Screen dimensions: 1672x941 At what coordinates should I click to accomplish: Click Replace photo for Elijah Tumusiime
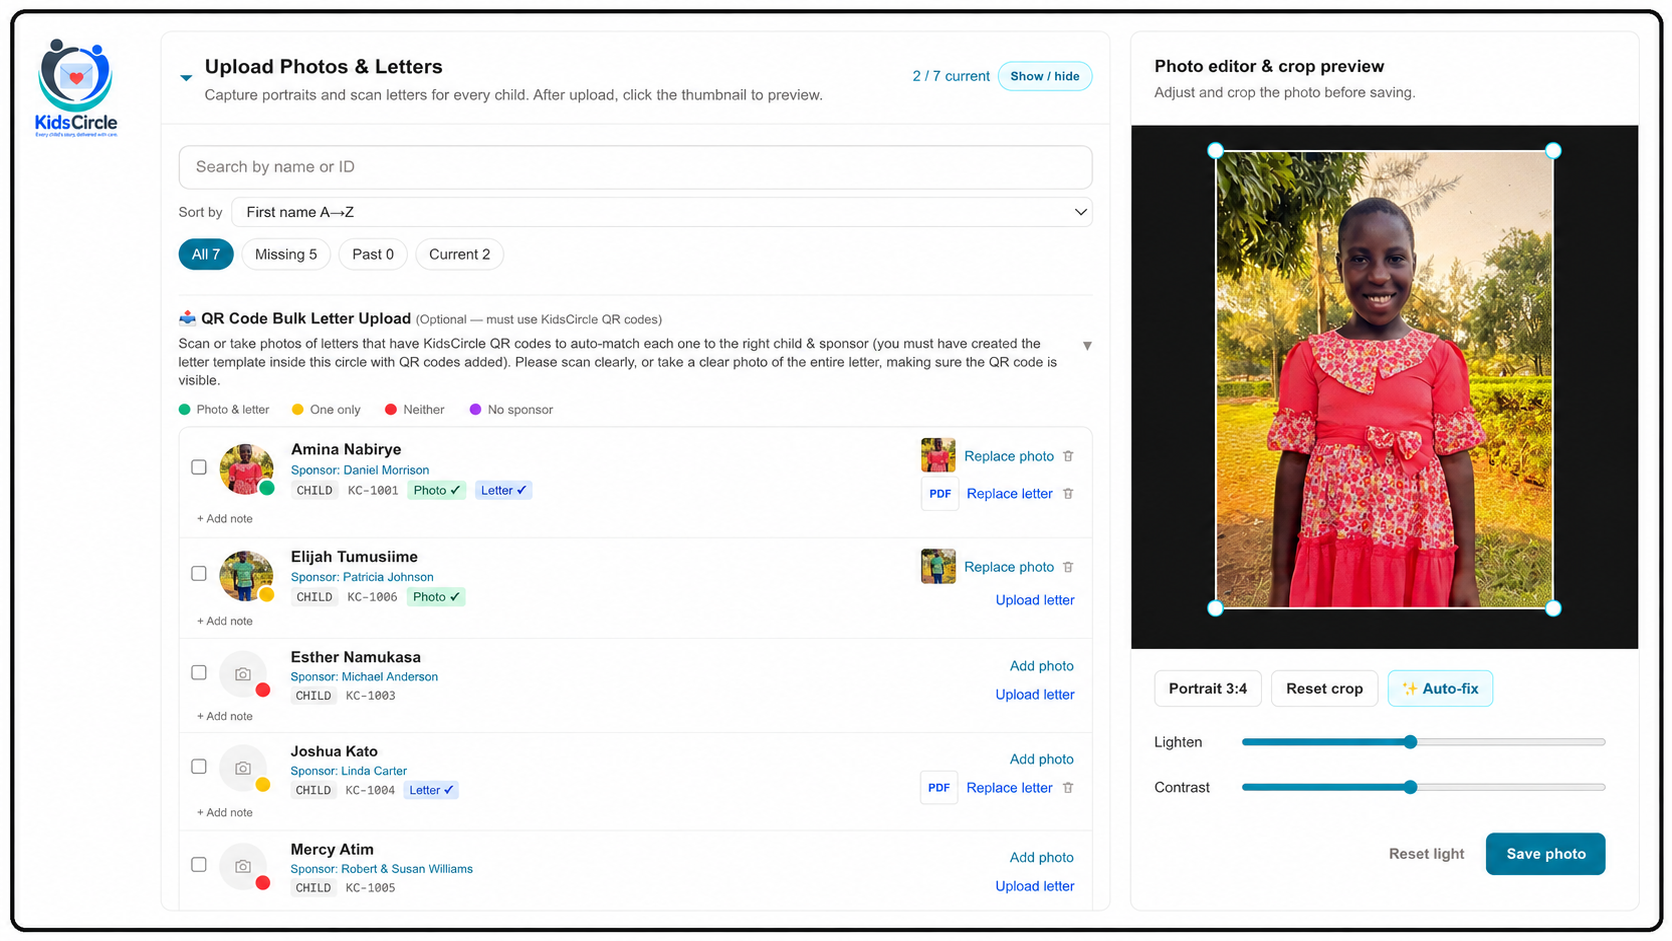1009,567
